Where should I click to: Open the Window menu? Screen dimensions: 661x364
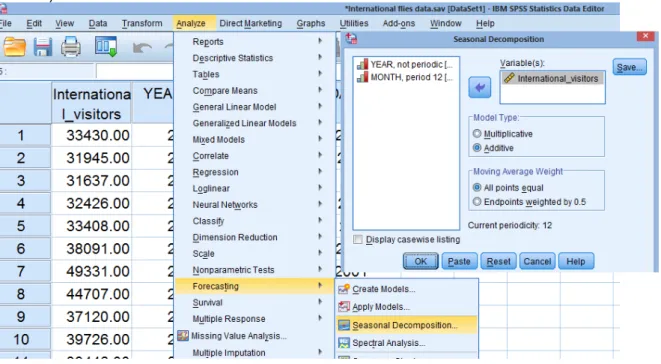(x=446, y=24)
